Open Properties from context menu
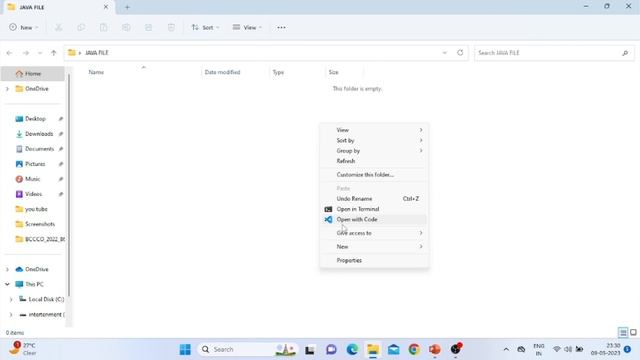The width and height of the screenshot is (640, 360). [x=374, y=260]
